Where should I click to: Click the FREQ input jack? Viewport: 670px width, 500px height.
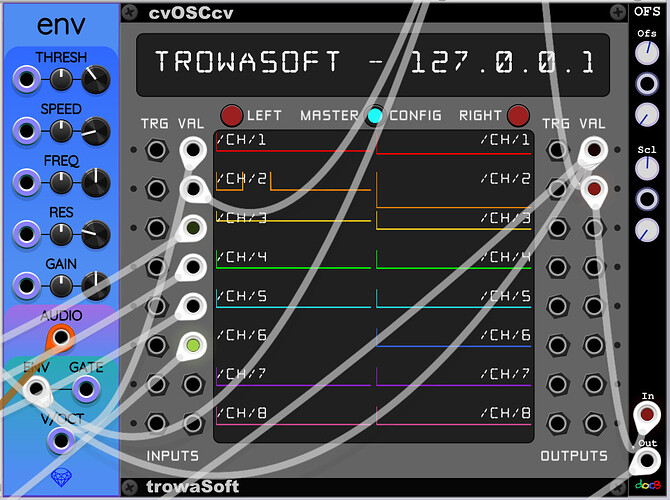(26, 183)
